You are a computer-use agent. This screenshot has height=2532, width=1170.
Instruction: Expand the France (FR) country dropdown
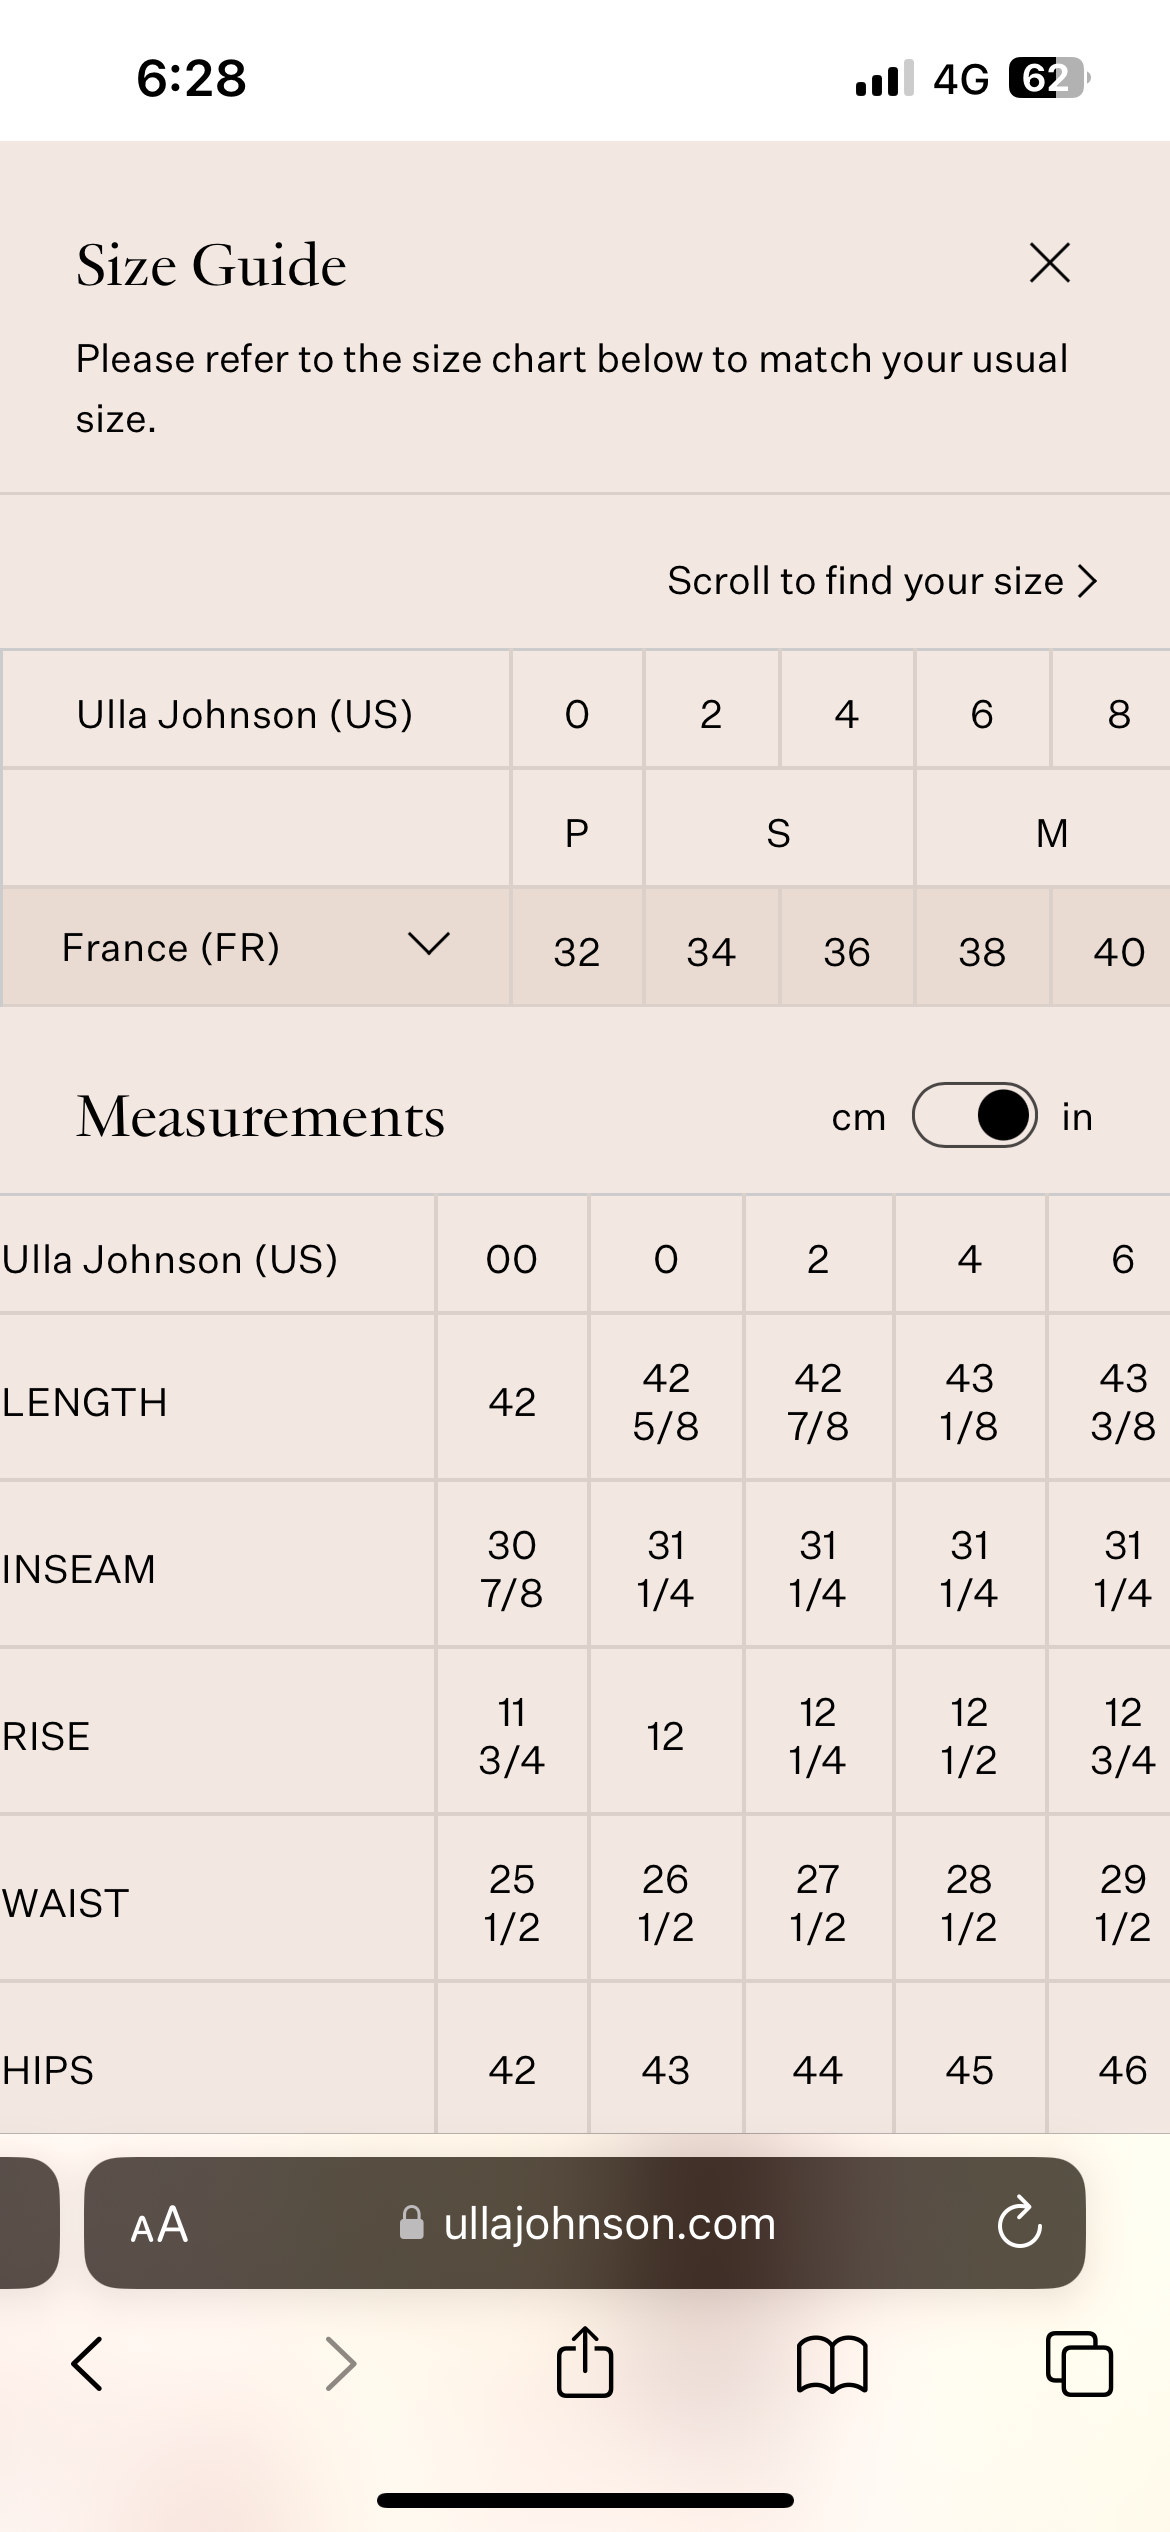tap(256, 947)
